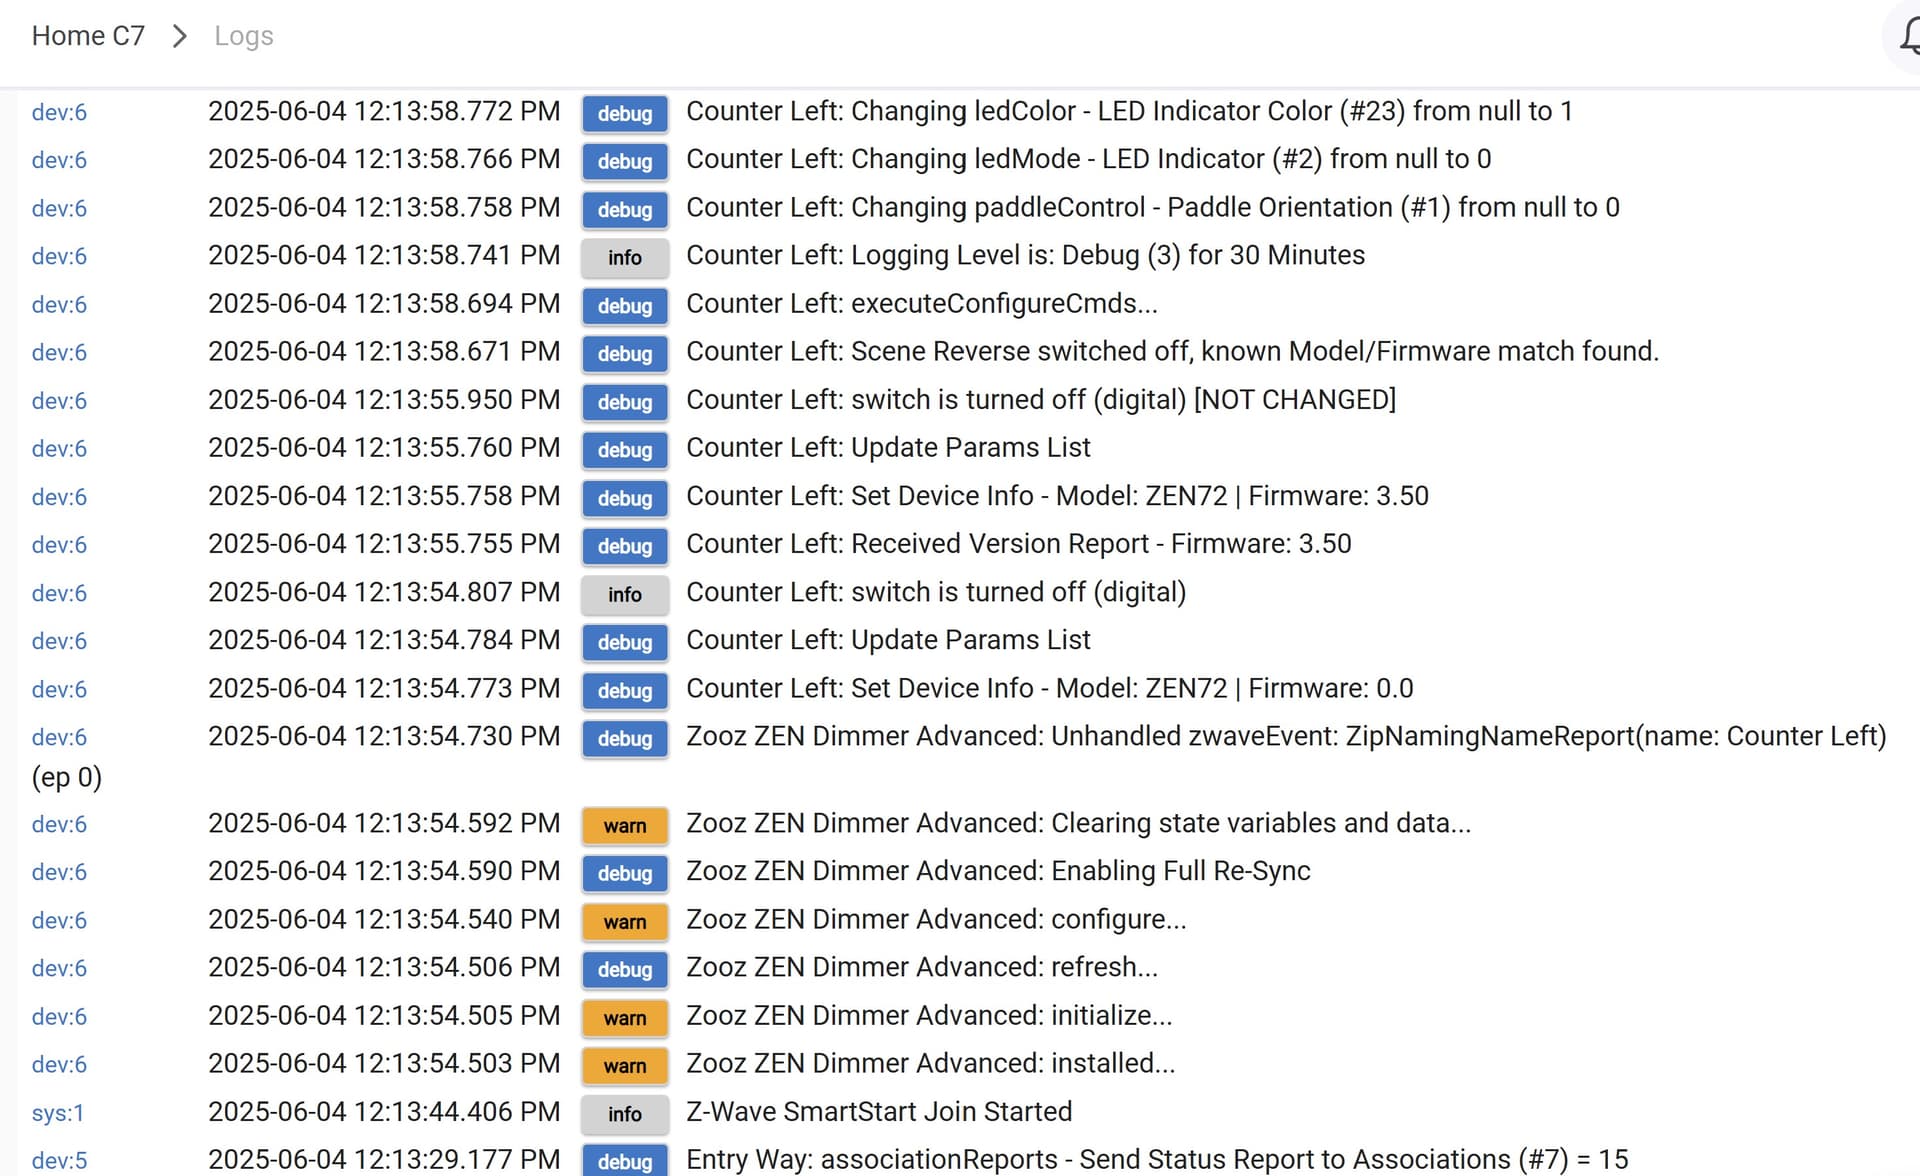Screen dimensions: 1920x1176
Task: Select 'Zooz ZEN Dimmer Advanced: installed...' message
Action: (x=930, y=1063)
